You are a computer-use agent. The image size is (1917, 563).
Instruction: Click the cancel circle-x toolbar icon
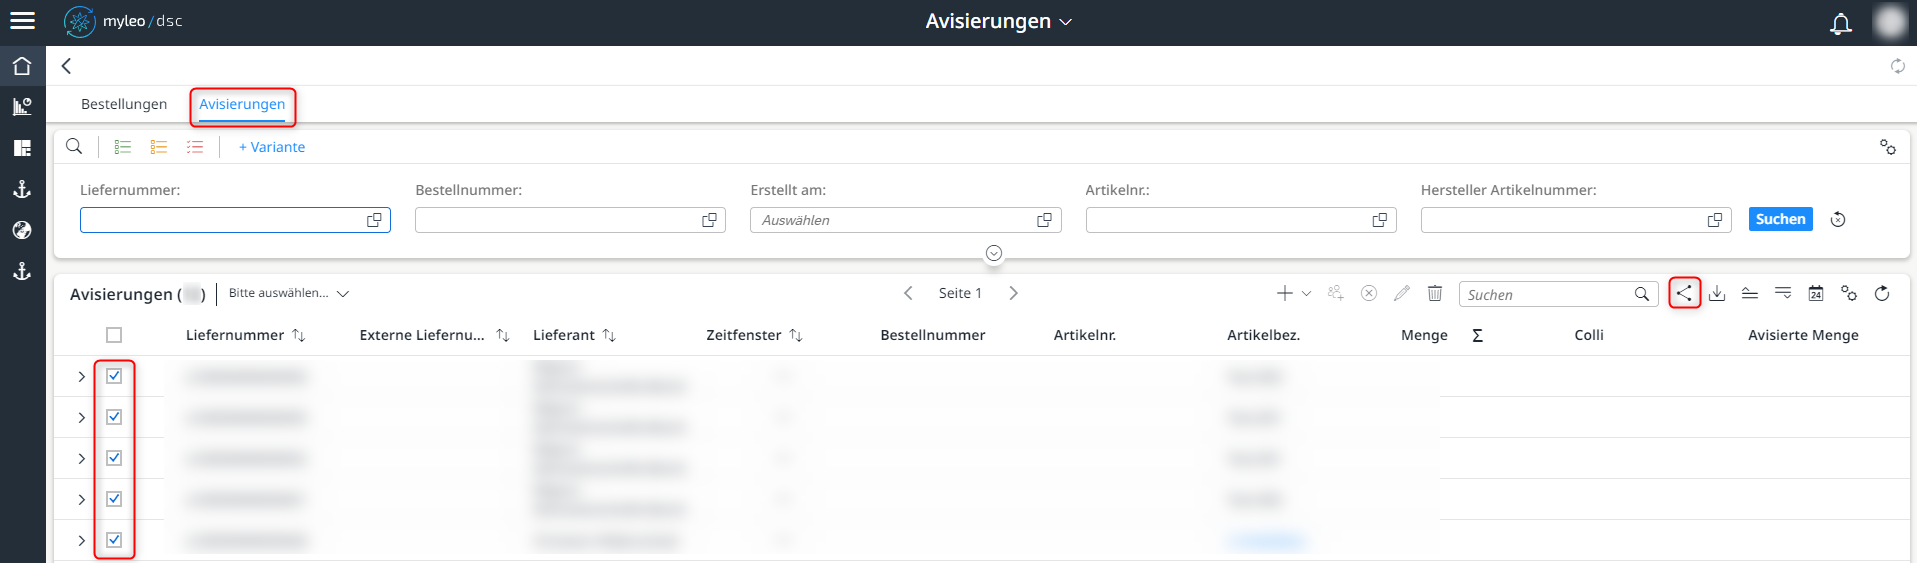[1369, 293]
